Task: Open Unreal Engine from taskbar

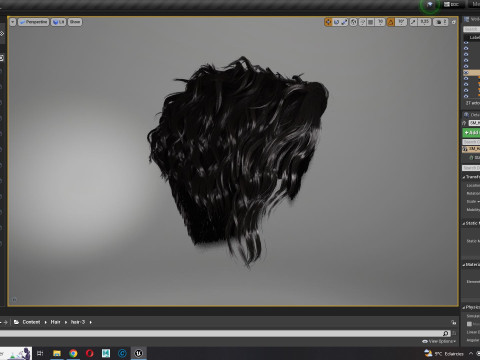Action: [138, 353]
